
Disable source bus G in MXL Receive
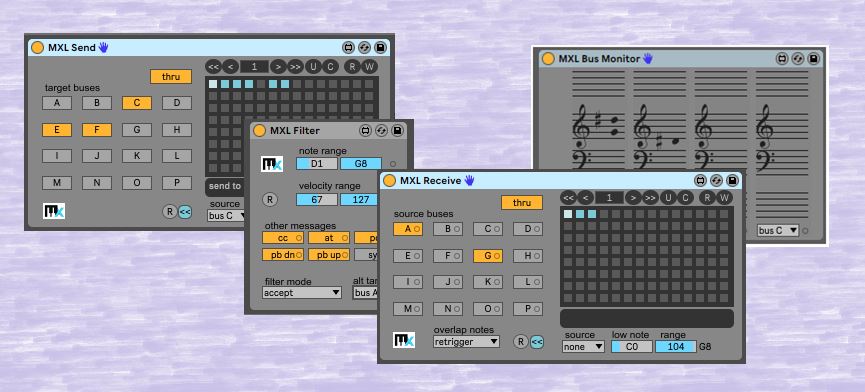pos(488,256)
